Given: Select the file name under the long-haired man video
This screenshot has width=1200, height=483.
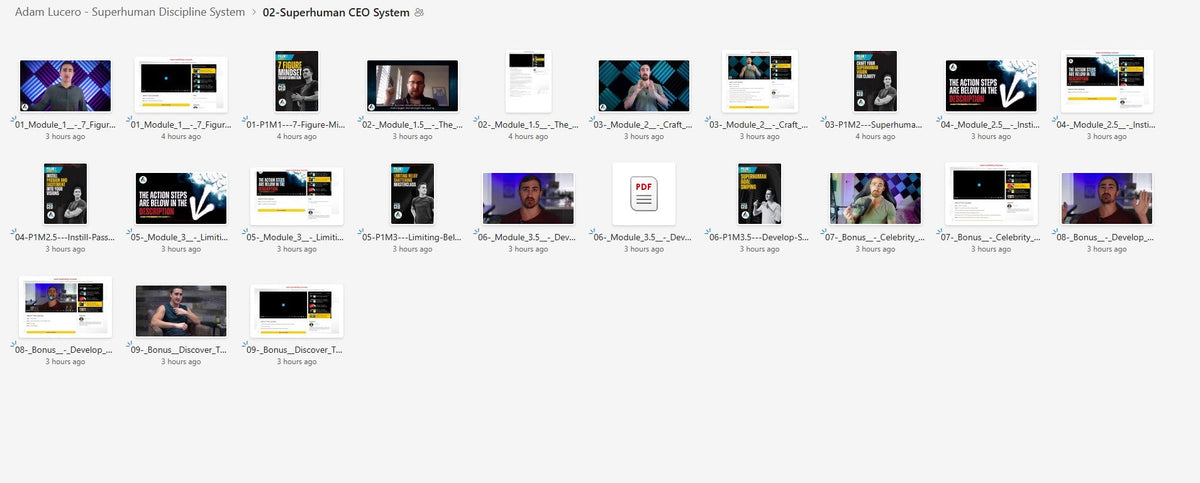Looking at the screenshot, I should point(876,237).
